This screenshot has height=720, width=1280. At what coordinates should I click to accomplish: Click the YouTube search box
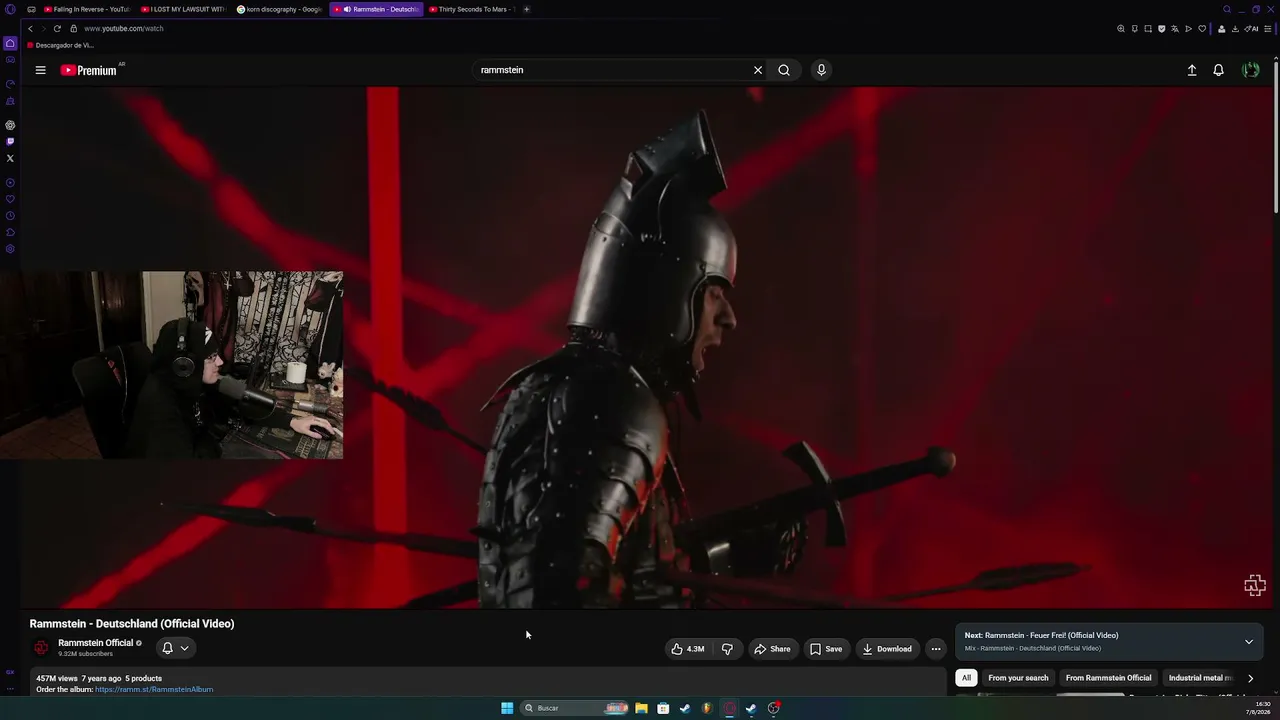(612, 70)
